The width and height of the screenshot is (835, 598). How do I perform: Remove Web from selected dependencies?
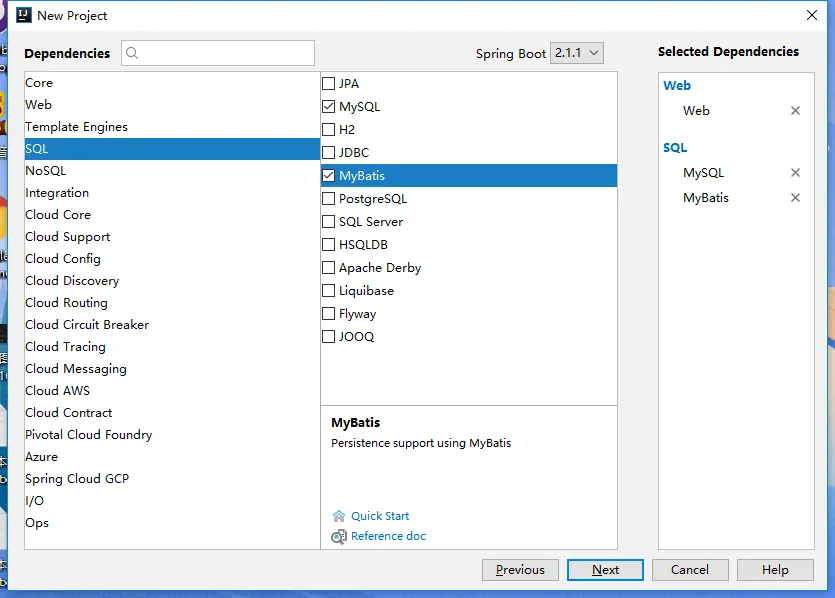point(795,111)
